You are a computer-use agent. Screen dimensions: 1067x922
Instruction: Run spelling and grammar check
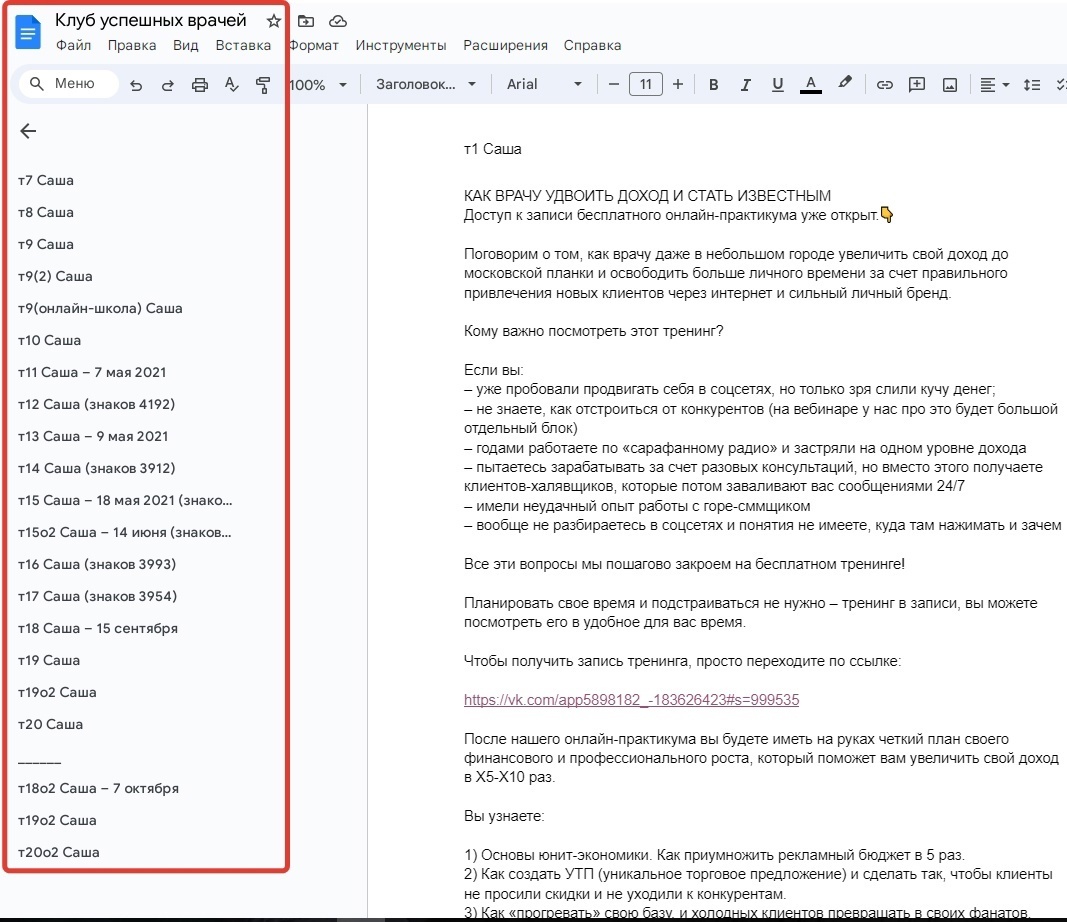(231, 85)
